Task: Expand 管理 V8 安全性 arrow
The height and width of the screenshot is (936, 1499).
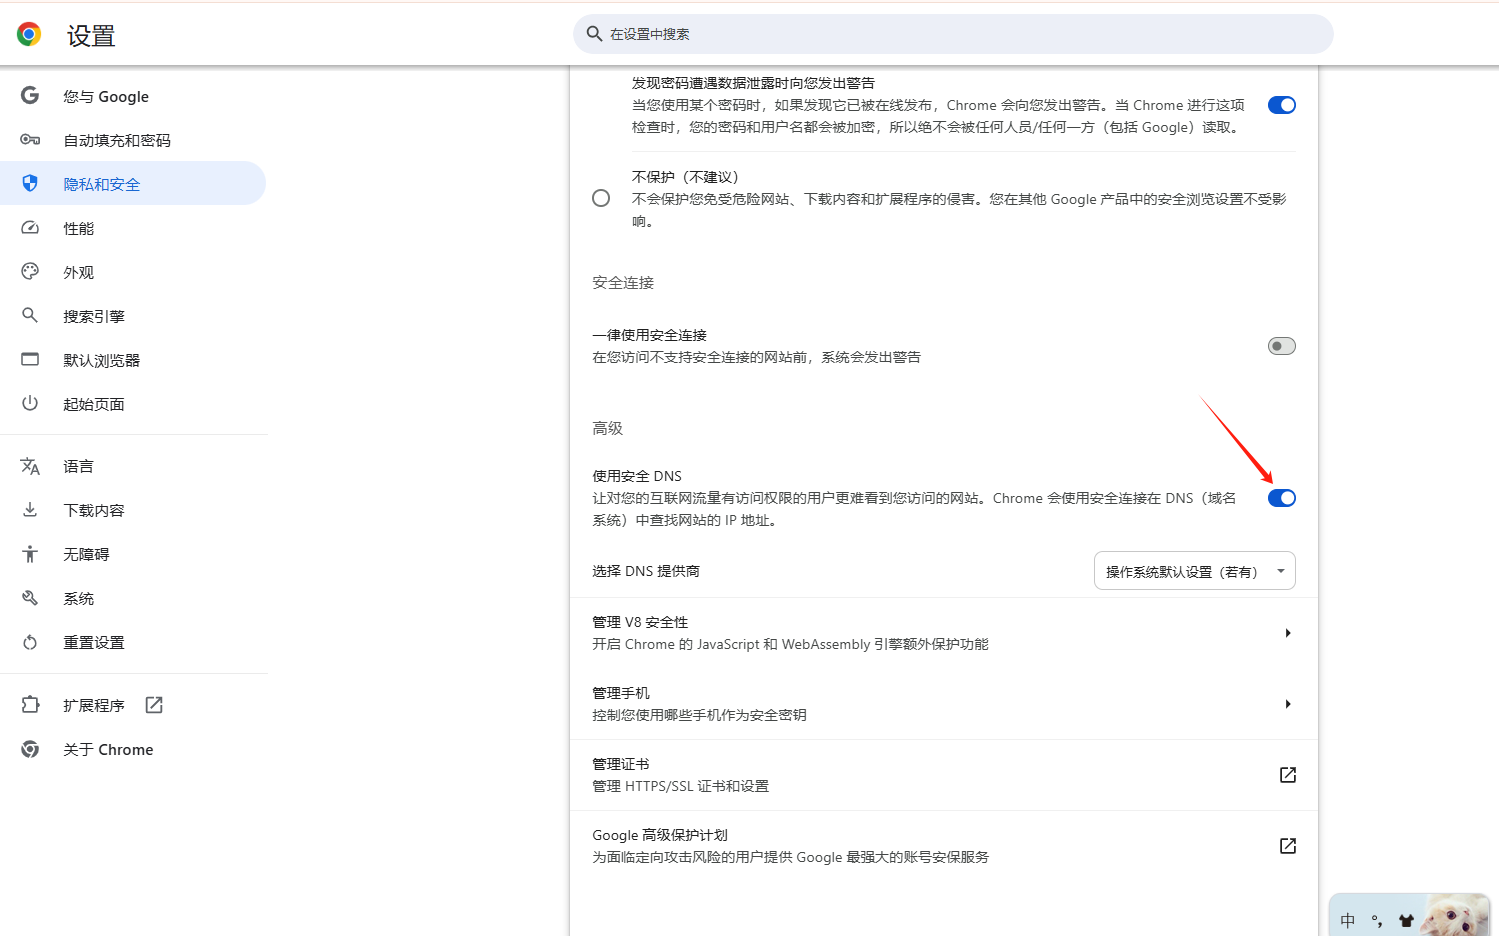Action: 1288,633
